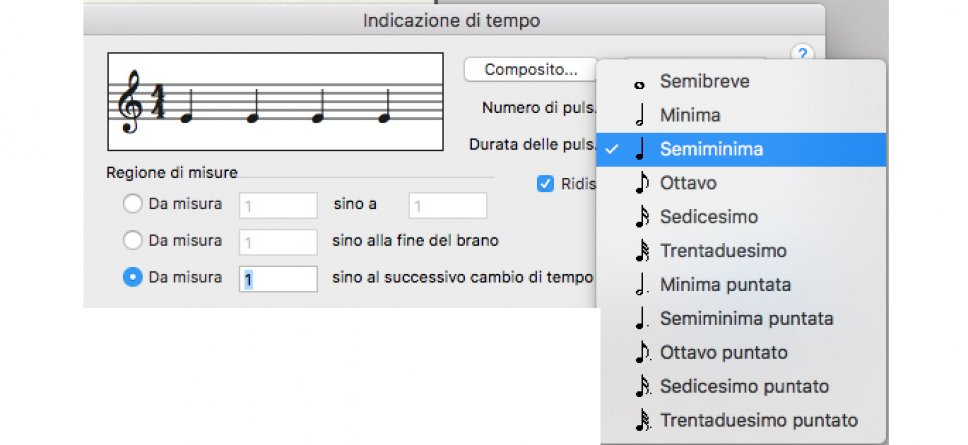Click the active measure number field
The width and height of the screenshot is (968, 445).
coord(278,278)
